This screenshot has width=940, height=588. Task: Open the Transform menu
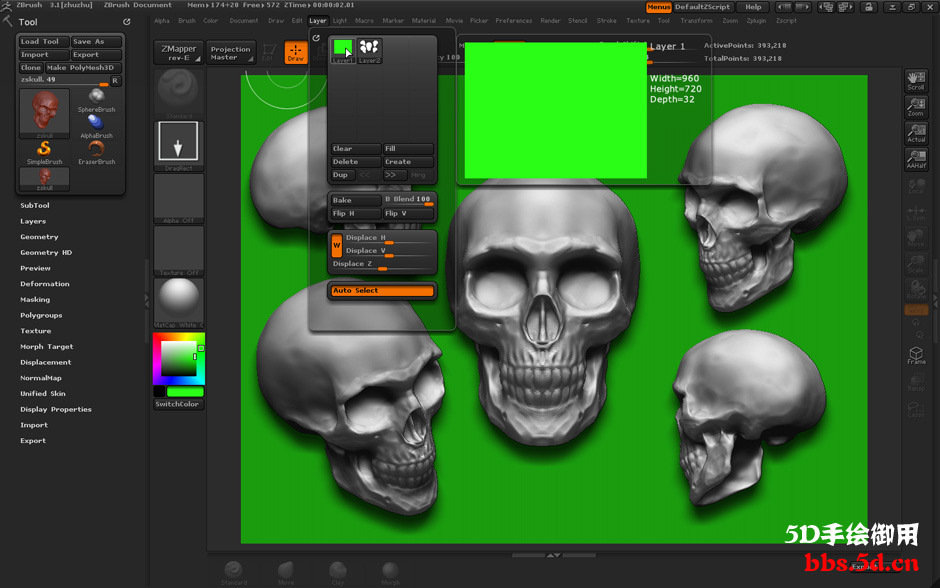696,21
